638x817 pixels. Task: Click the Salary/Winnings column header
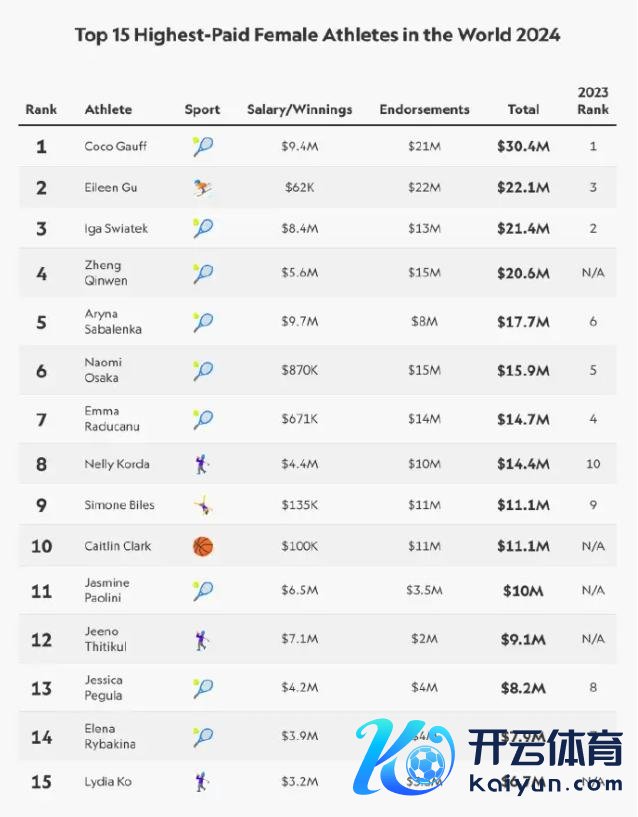[299, 109]
